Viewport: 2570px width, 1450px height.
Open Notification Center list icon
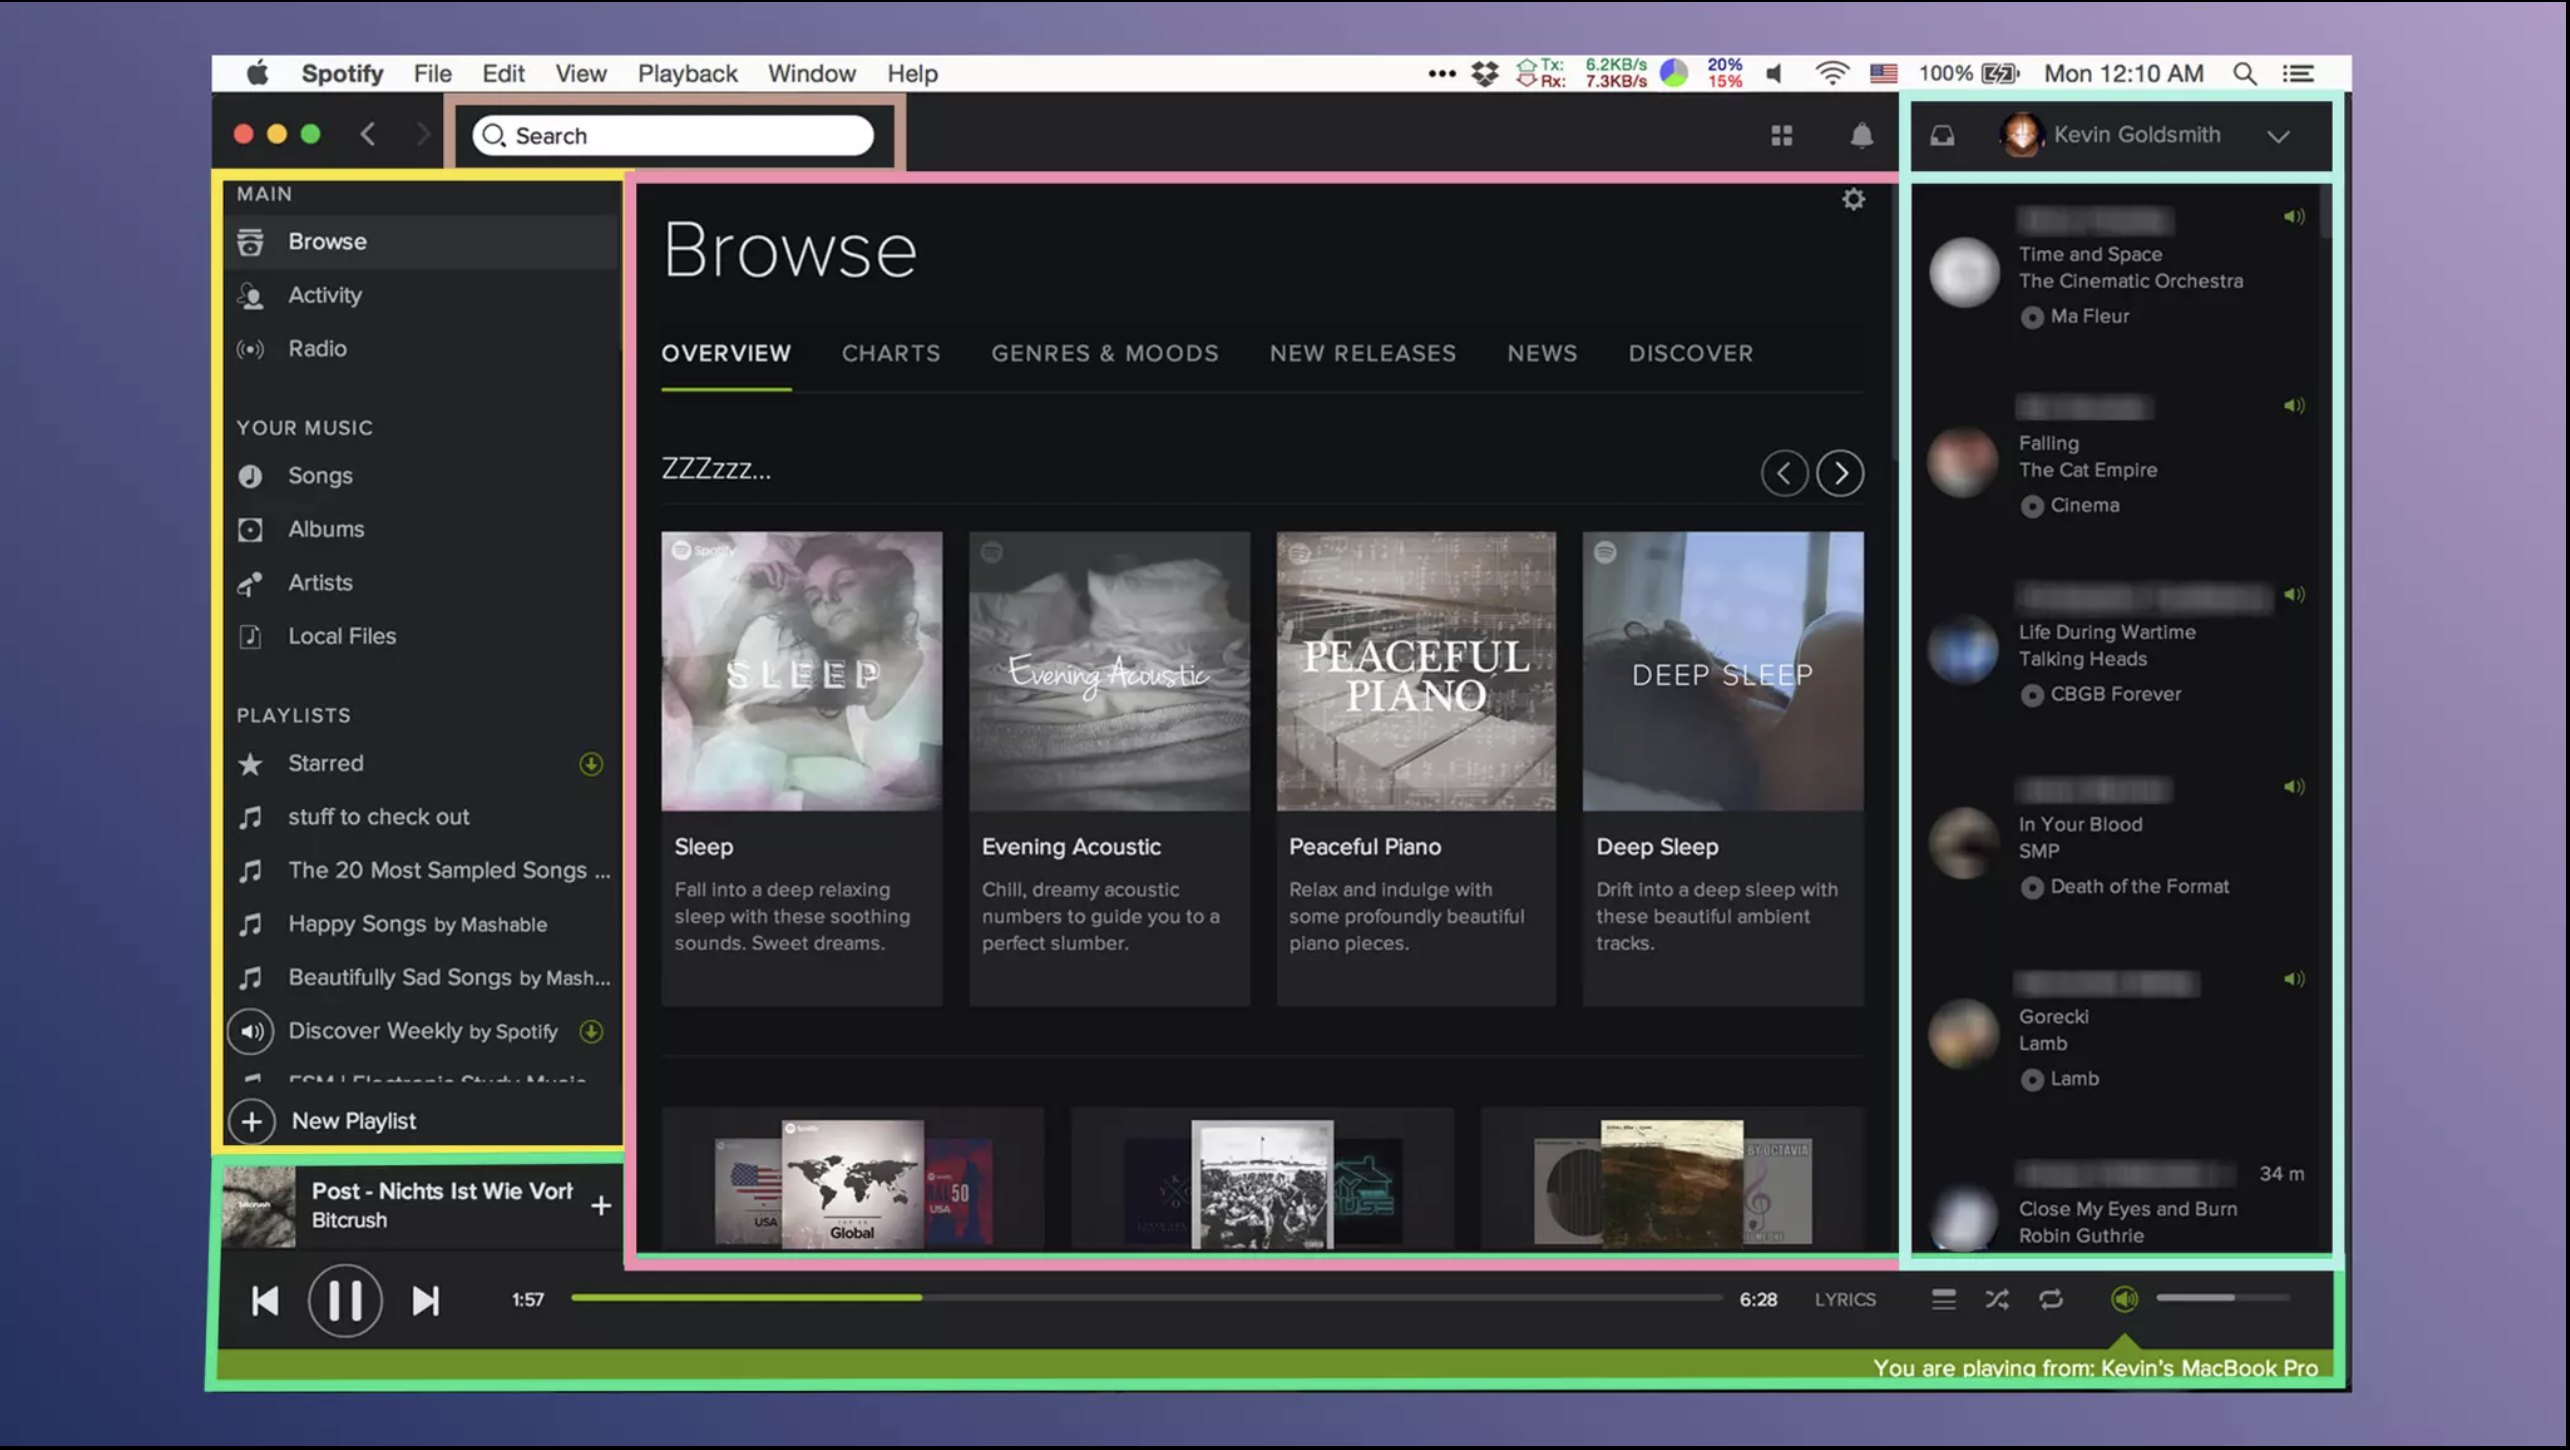(x=2298, y=73)
